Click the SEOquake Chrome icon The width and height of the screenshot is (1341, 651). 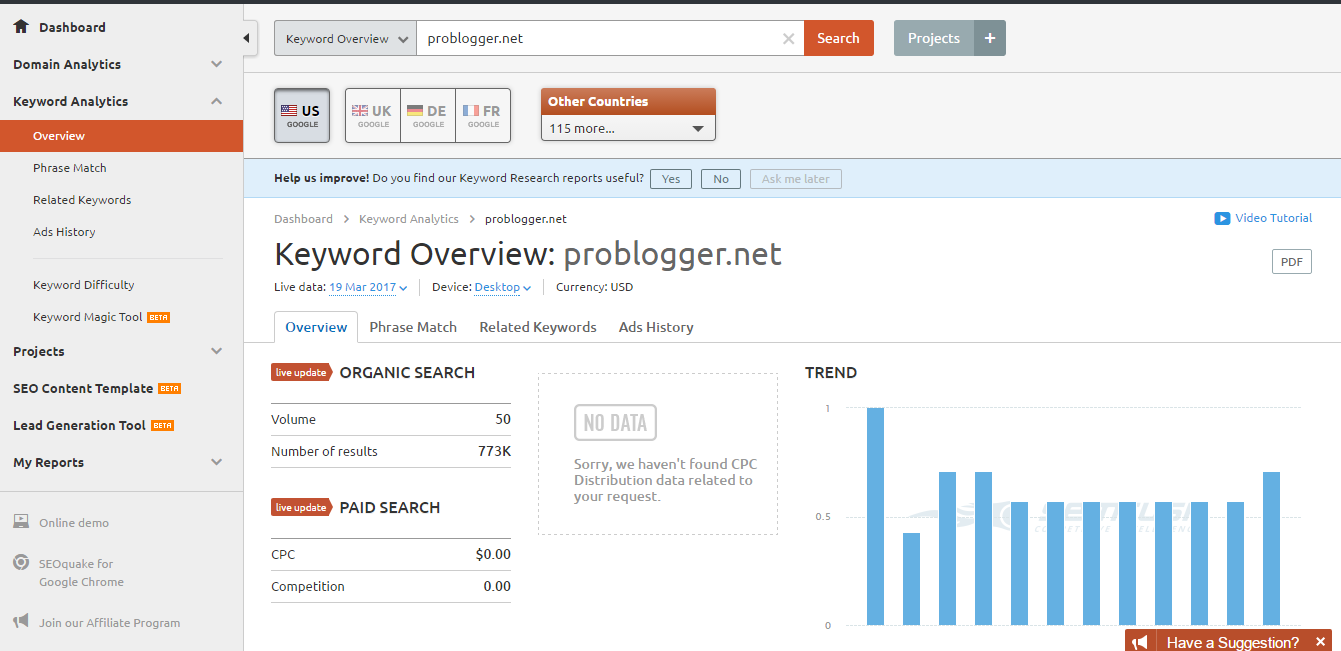tap(20, 563)
